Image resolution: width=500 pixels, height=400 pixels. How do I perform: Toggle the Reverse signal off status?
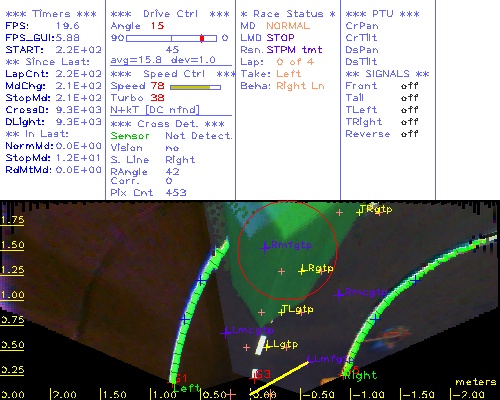coord(410,134)
